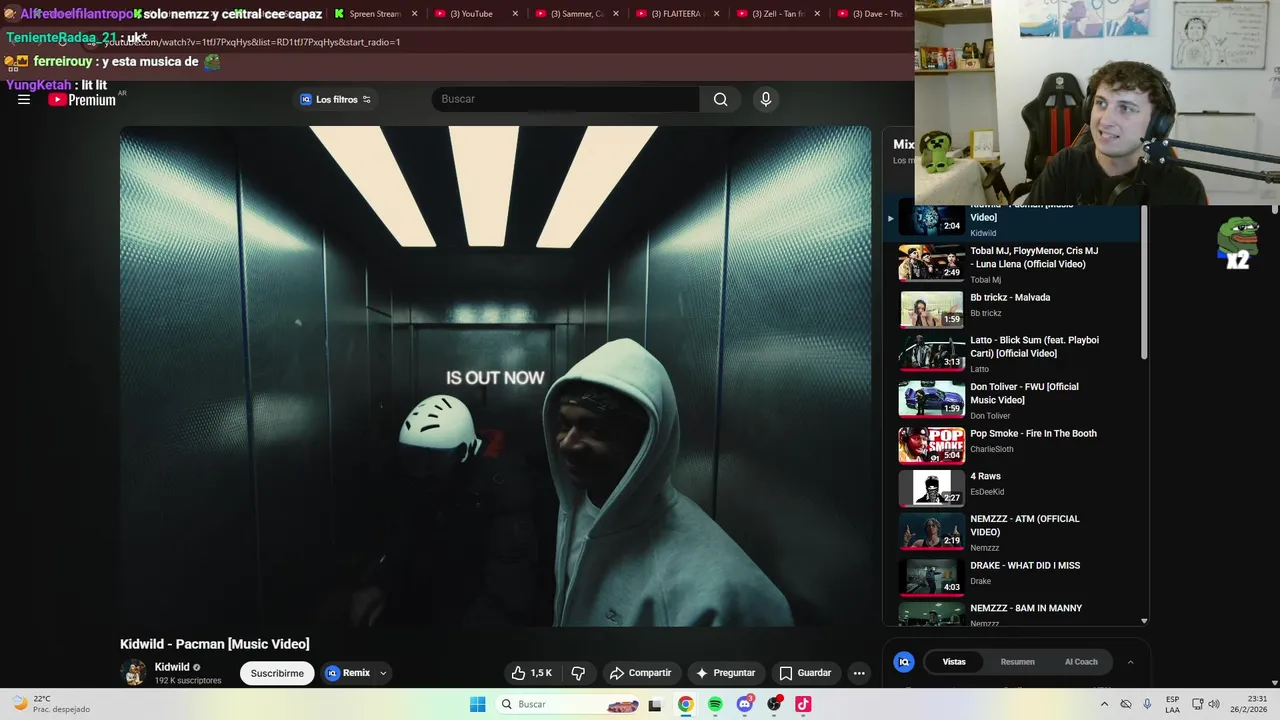Subscribe with the Suscribirme button
This screenshot has height=720, width=1280.
tap(277, 673)
